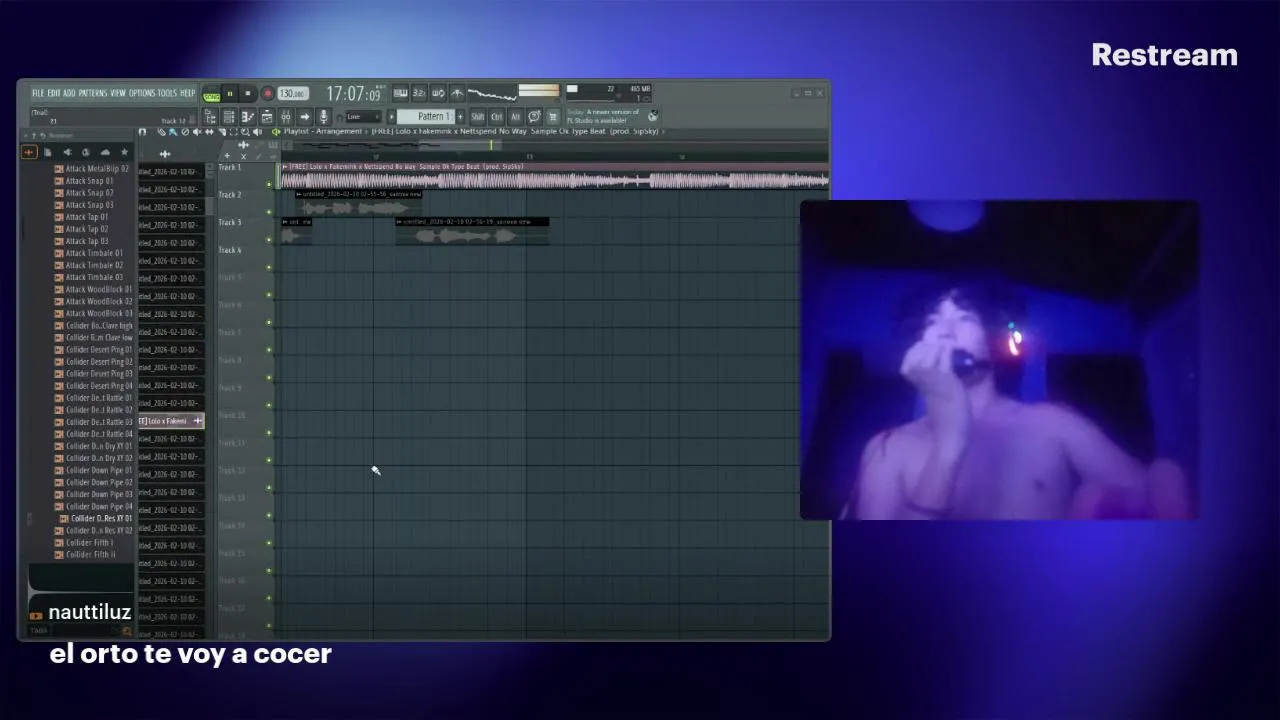Open the Piano roll icon
Screen dimensions: 1280x720
tap(248, 116)
